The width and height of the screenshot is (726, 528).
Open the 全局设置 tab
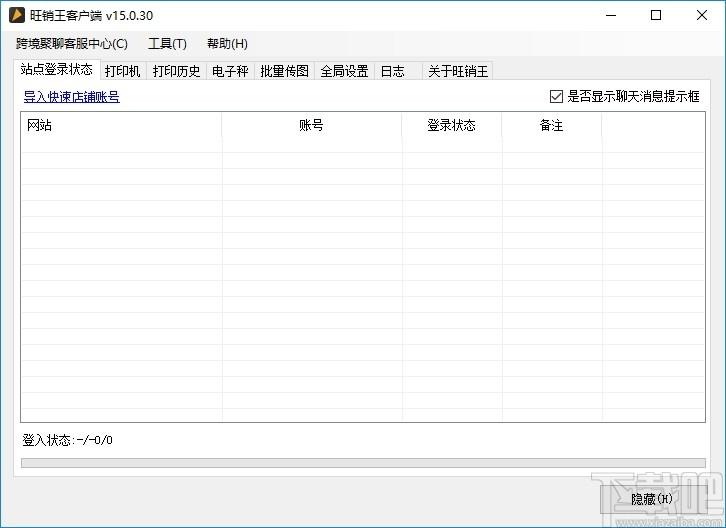[x=344, y=71]
